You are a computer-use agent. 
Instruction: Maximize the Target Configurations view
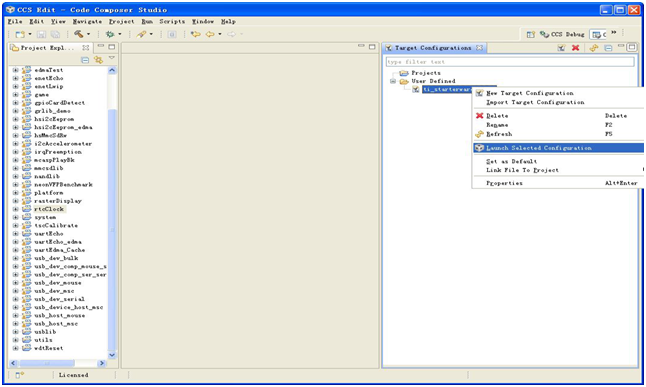pos(632,47)
